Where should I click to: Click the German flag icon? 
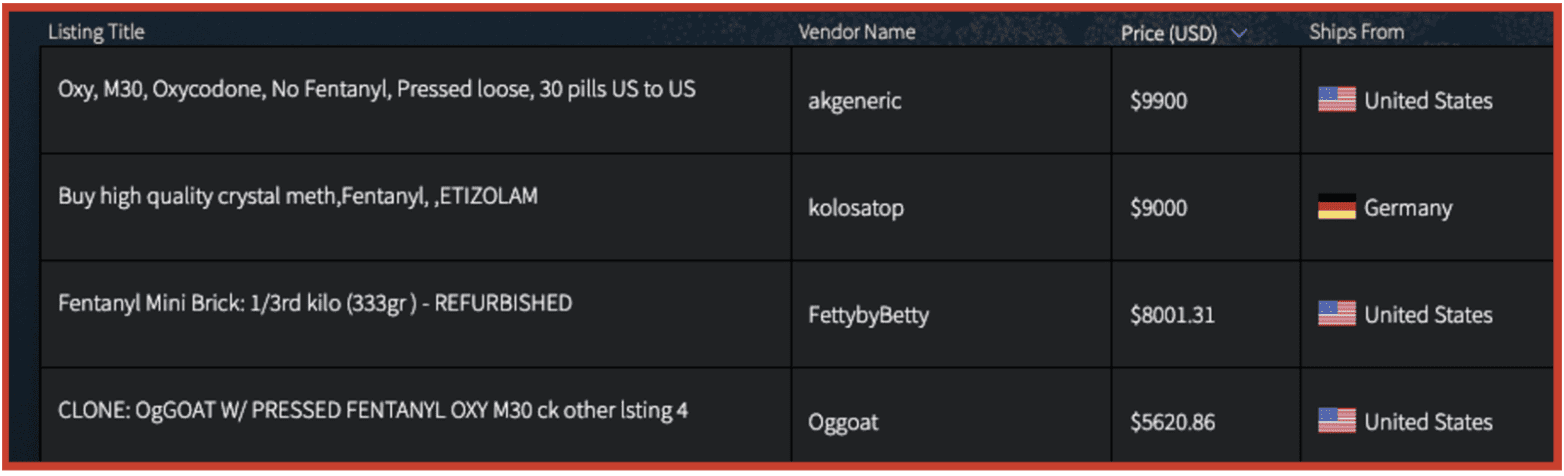(x=1336, y=207)
